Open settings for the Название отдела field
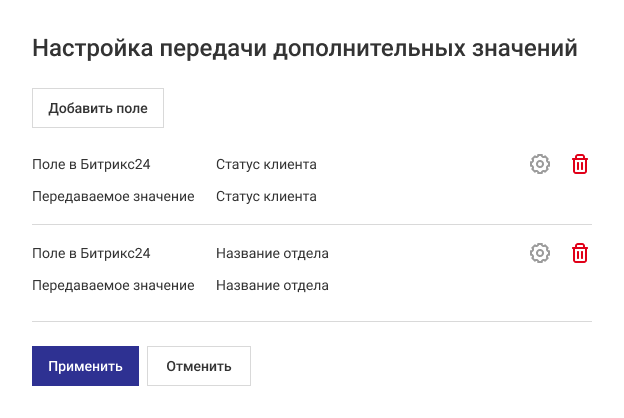 point(540,254)
